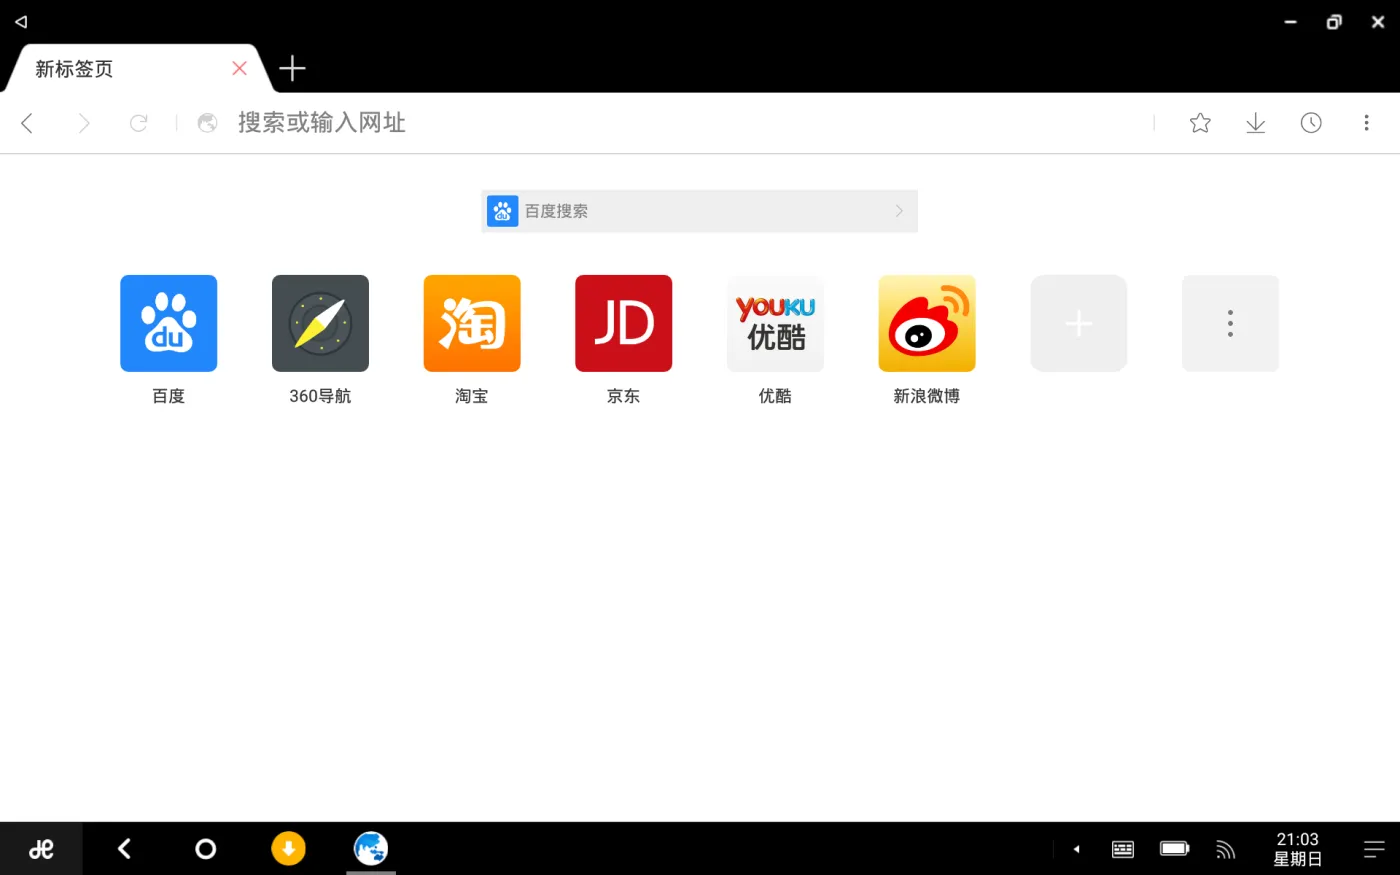Open the keyboard input icon in tray
1400x875 pixels.
(1123, 849)
